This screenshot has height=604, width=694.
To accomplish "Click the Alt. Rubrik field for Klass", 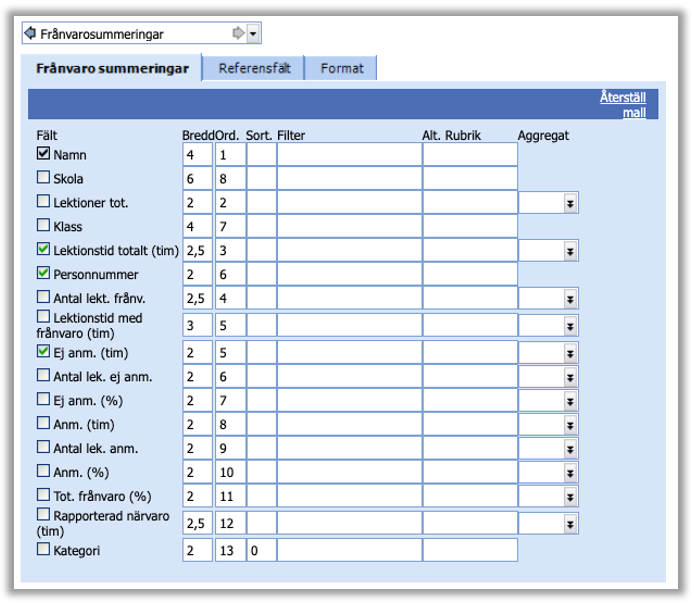I will point(469,227).
